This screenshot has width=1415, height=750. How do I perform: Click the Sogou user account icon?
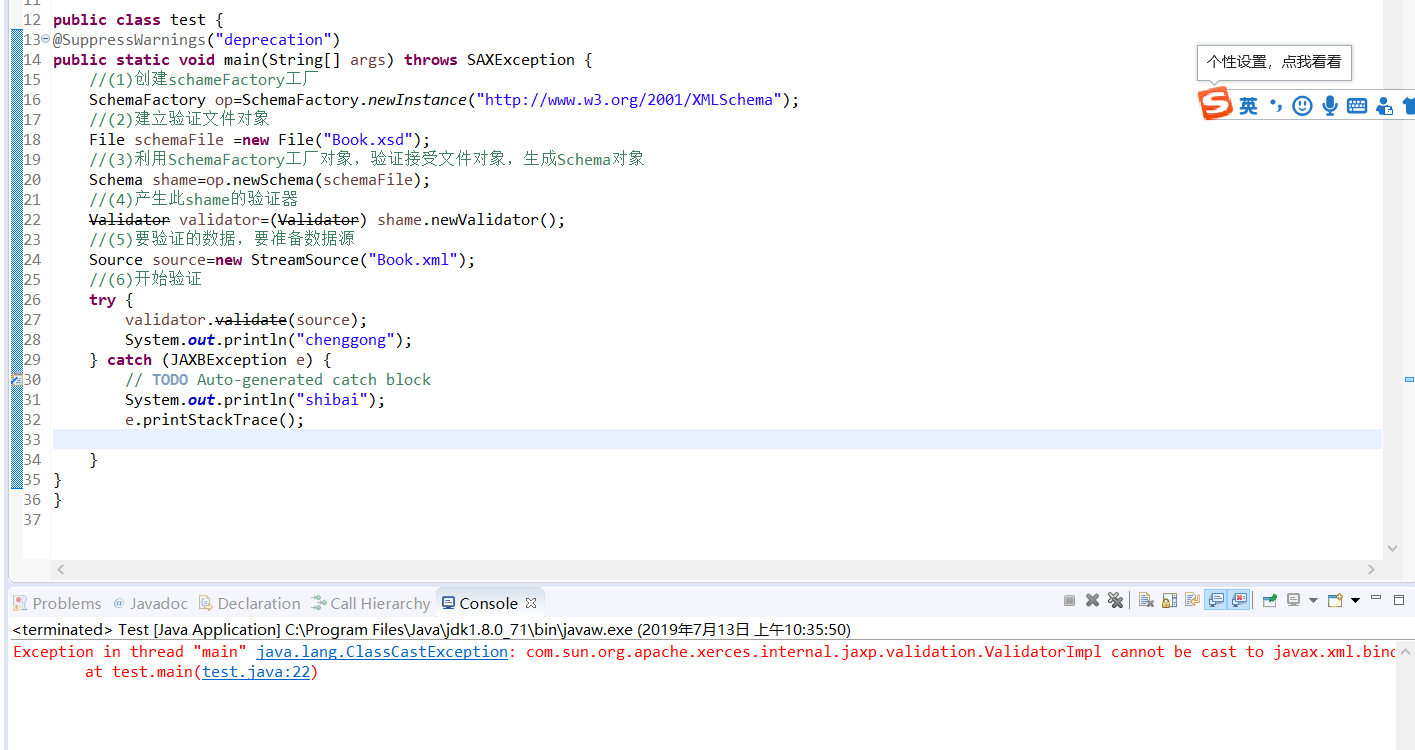click(1384, 105)
